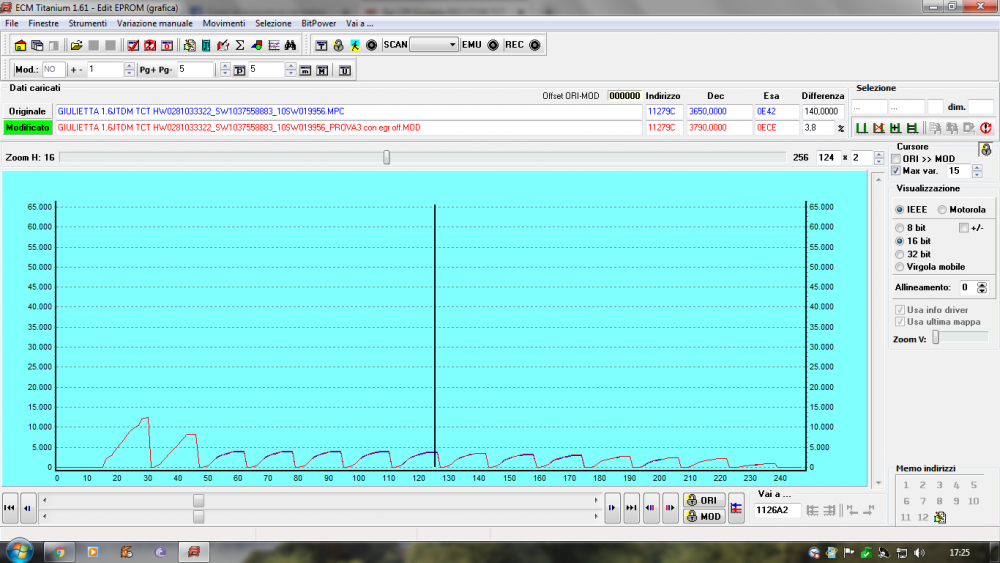The width and height of the screenshot is (1000, 563).
Task: Open the Strumenti menu
Action: 87,24
